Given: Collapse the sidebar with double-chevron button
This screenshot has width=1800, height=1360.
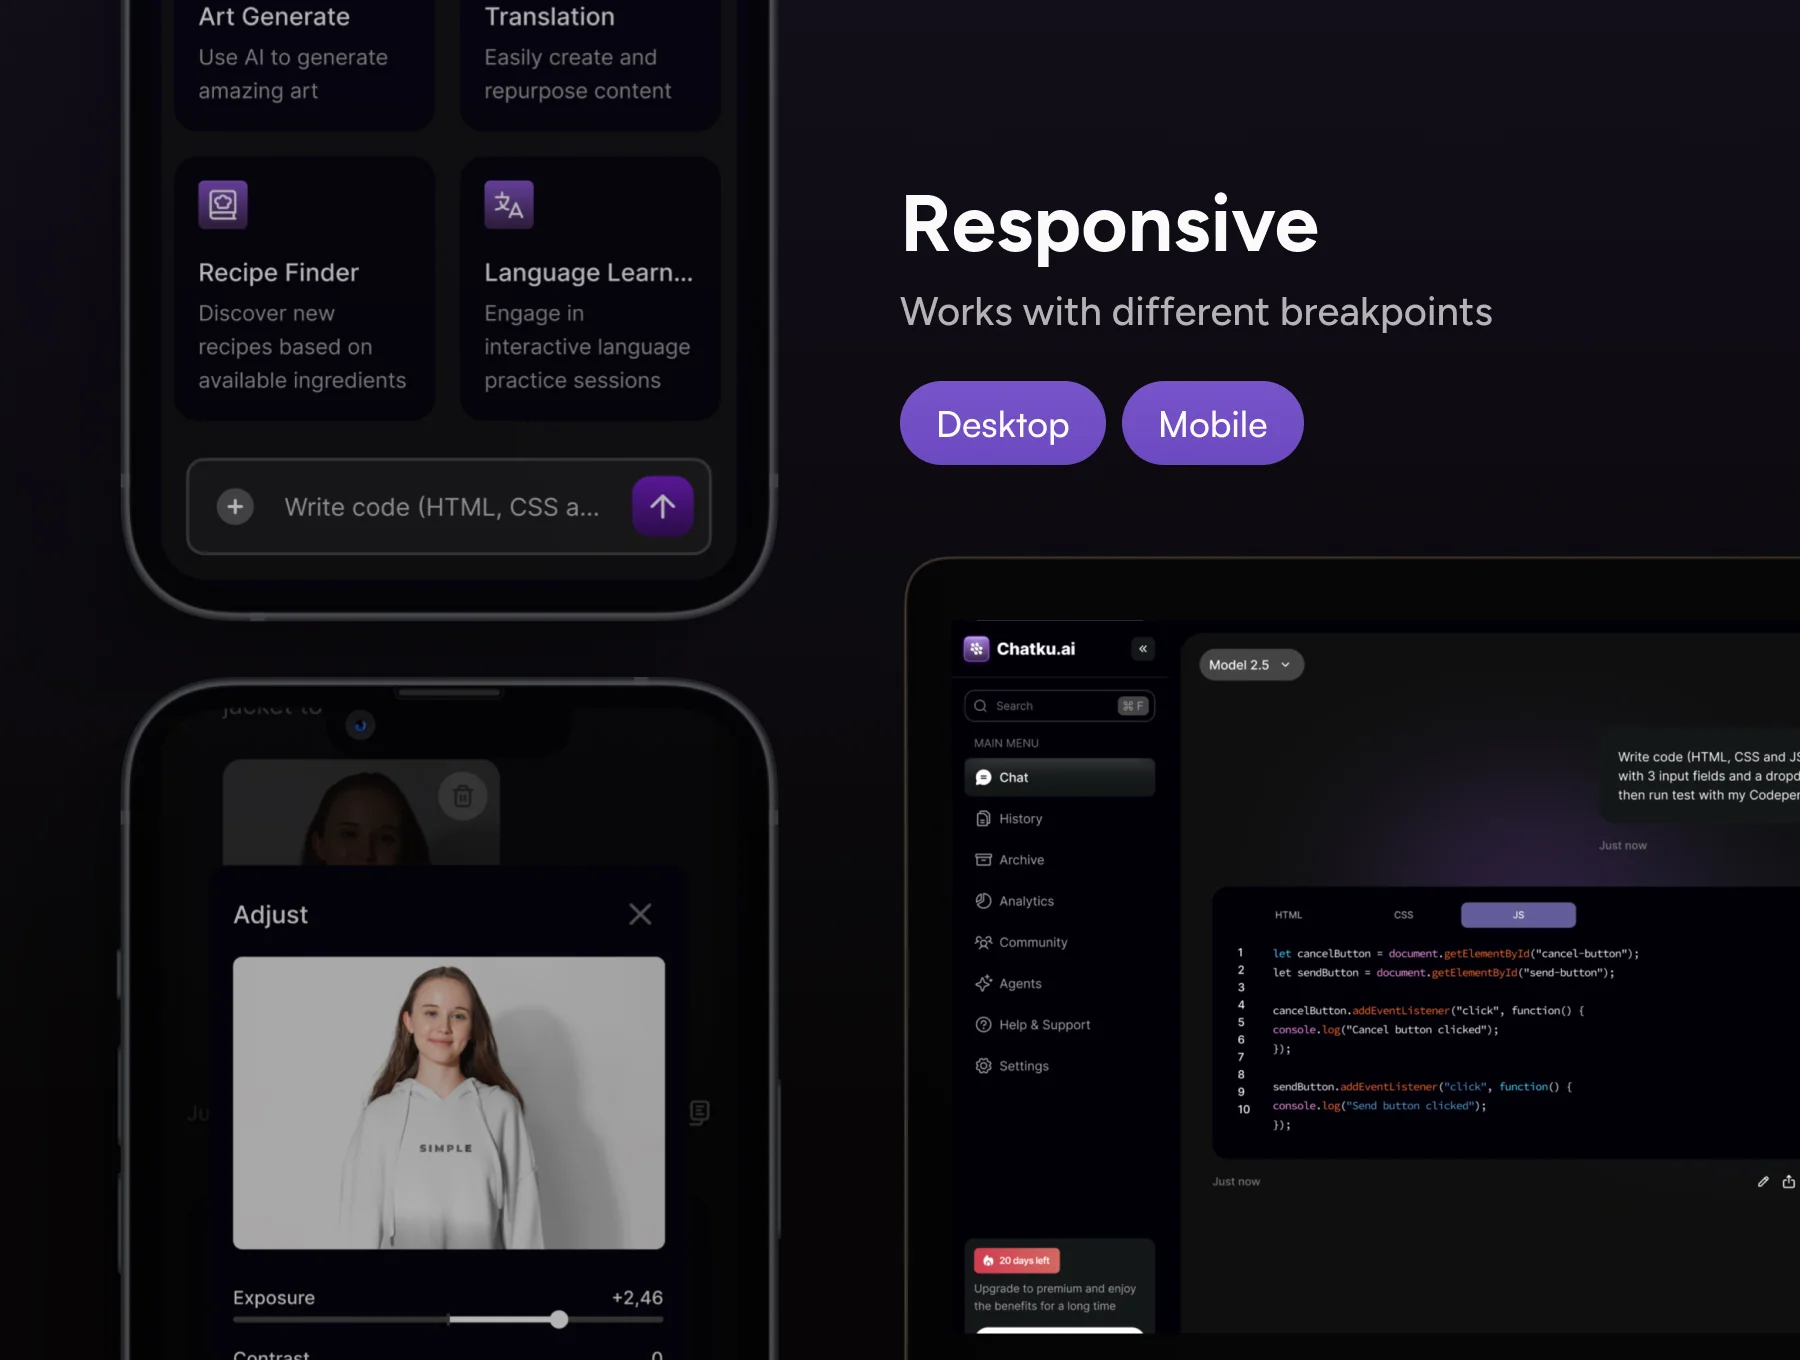Looking at the screenshot, I should pos(1143,649).
